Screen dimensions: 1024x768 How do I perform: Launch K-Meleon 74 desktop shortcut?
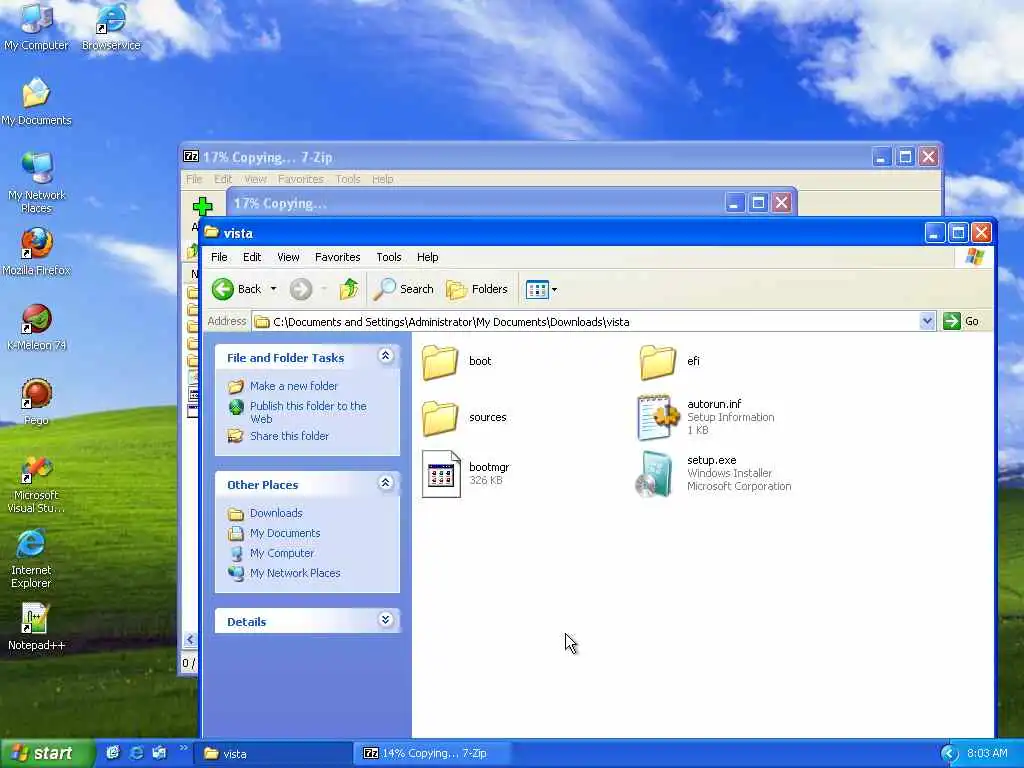tap(37, 327)
